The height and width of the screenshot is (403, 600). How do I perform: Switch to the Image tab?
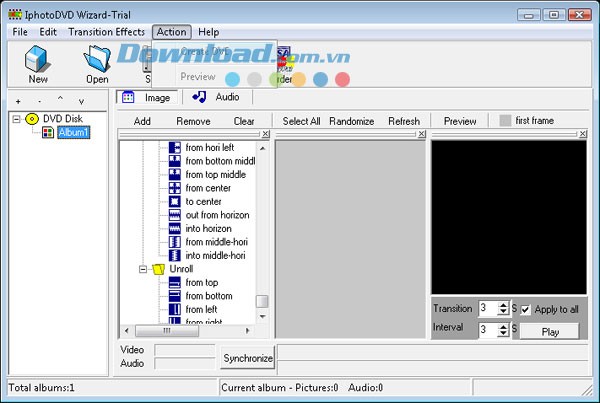[147, 98]
